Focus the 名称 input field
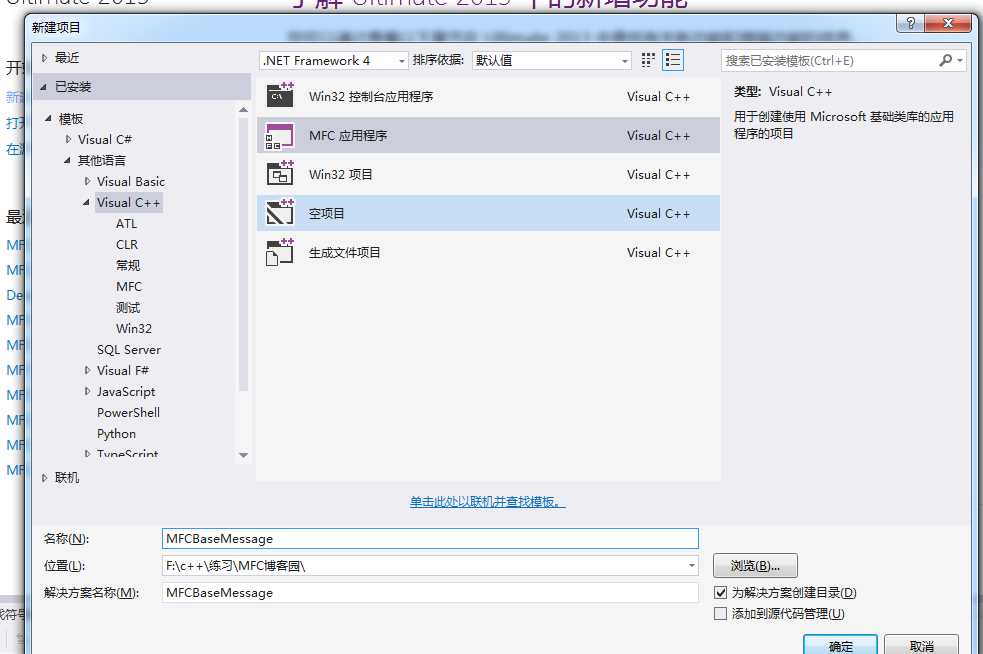The width and height of the screenshot is (983, 654). point(430,539)
